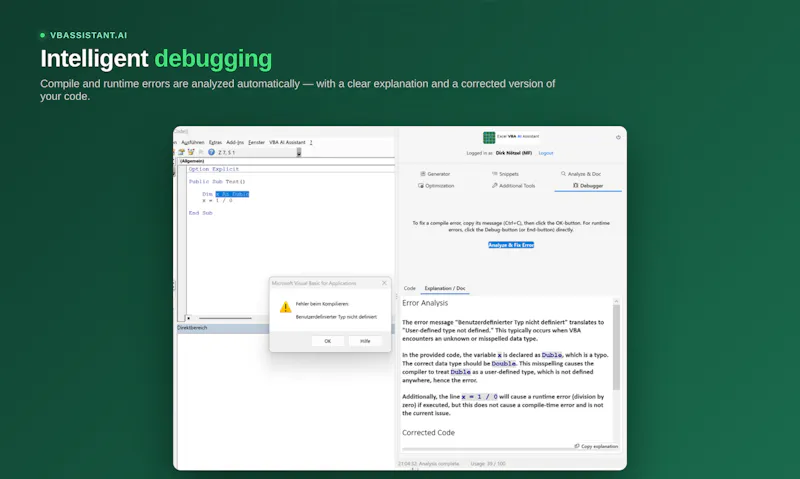Click the Copy explanation button
The width and height of the screenshot is (800, 479).
[x=596, y=446]
